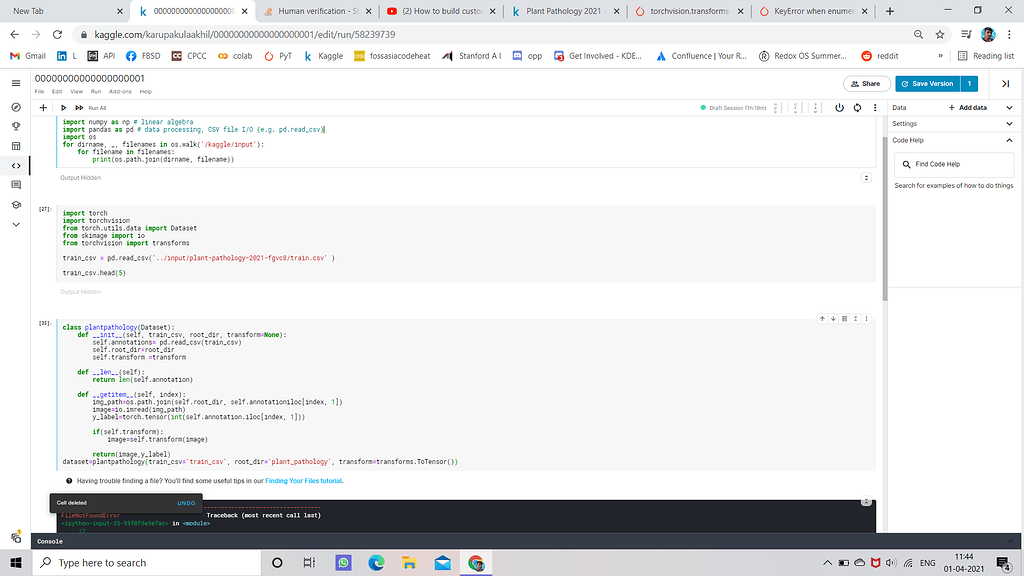The height and width of the screenshot is (576, 1024).
Task: Expand the Data panel section
Action: tap(1008, 107)
